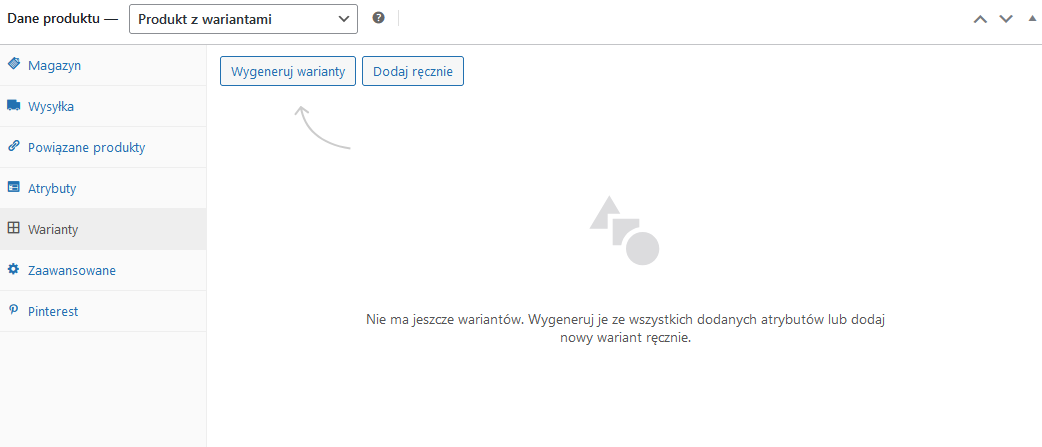Collapse the Dane produktu panel with the triangle toggle
1042x447 pixels.
click(1031, 19)
